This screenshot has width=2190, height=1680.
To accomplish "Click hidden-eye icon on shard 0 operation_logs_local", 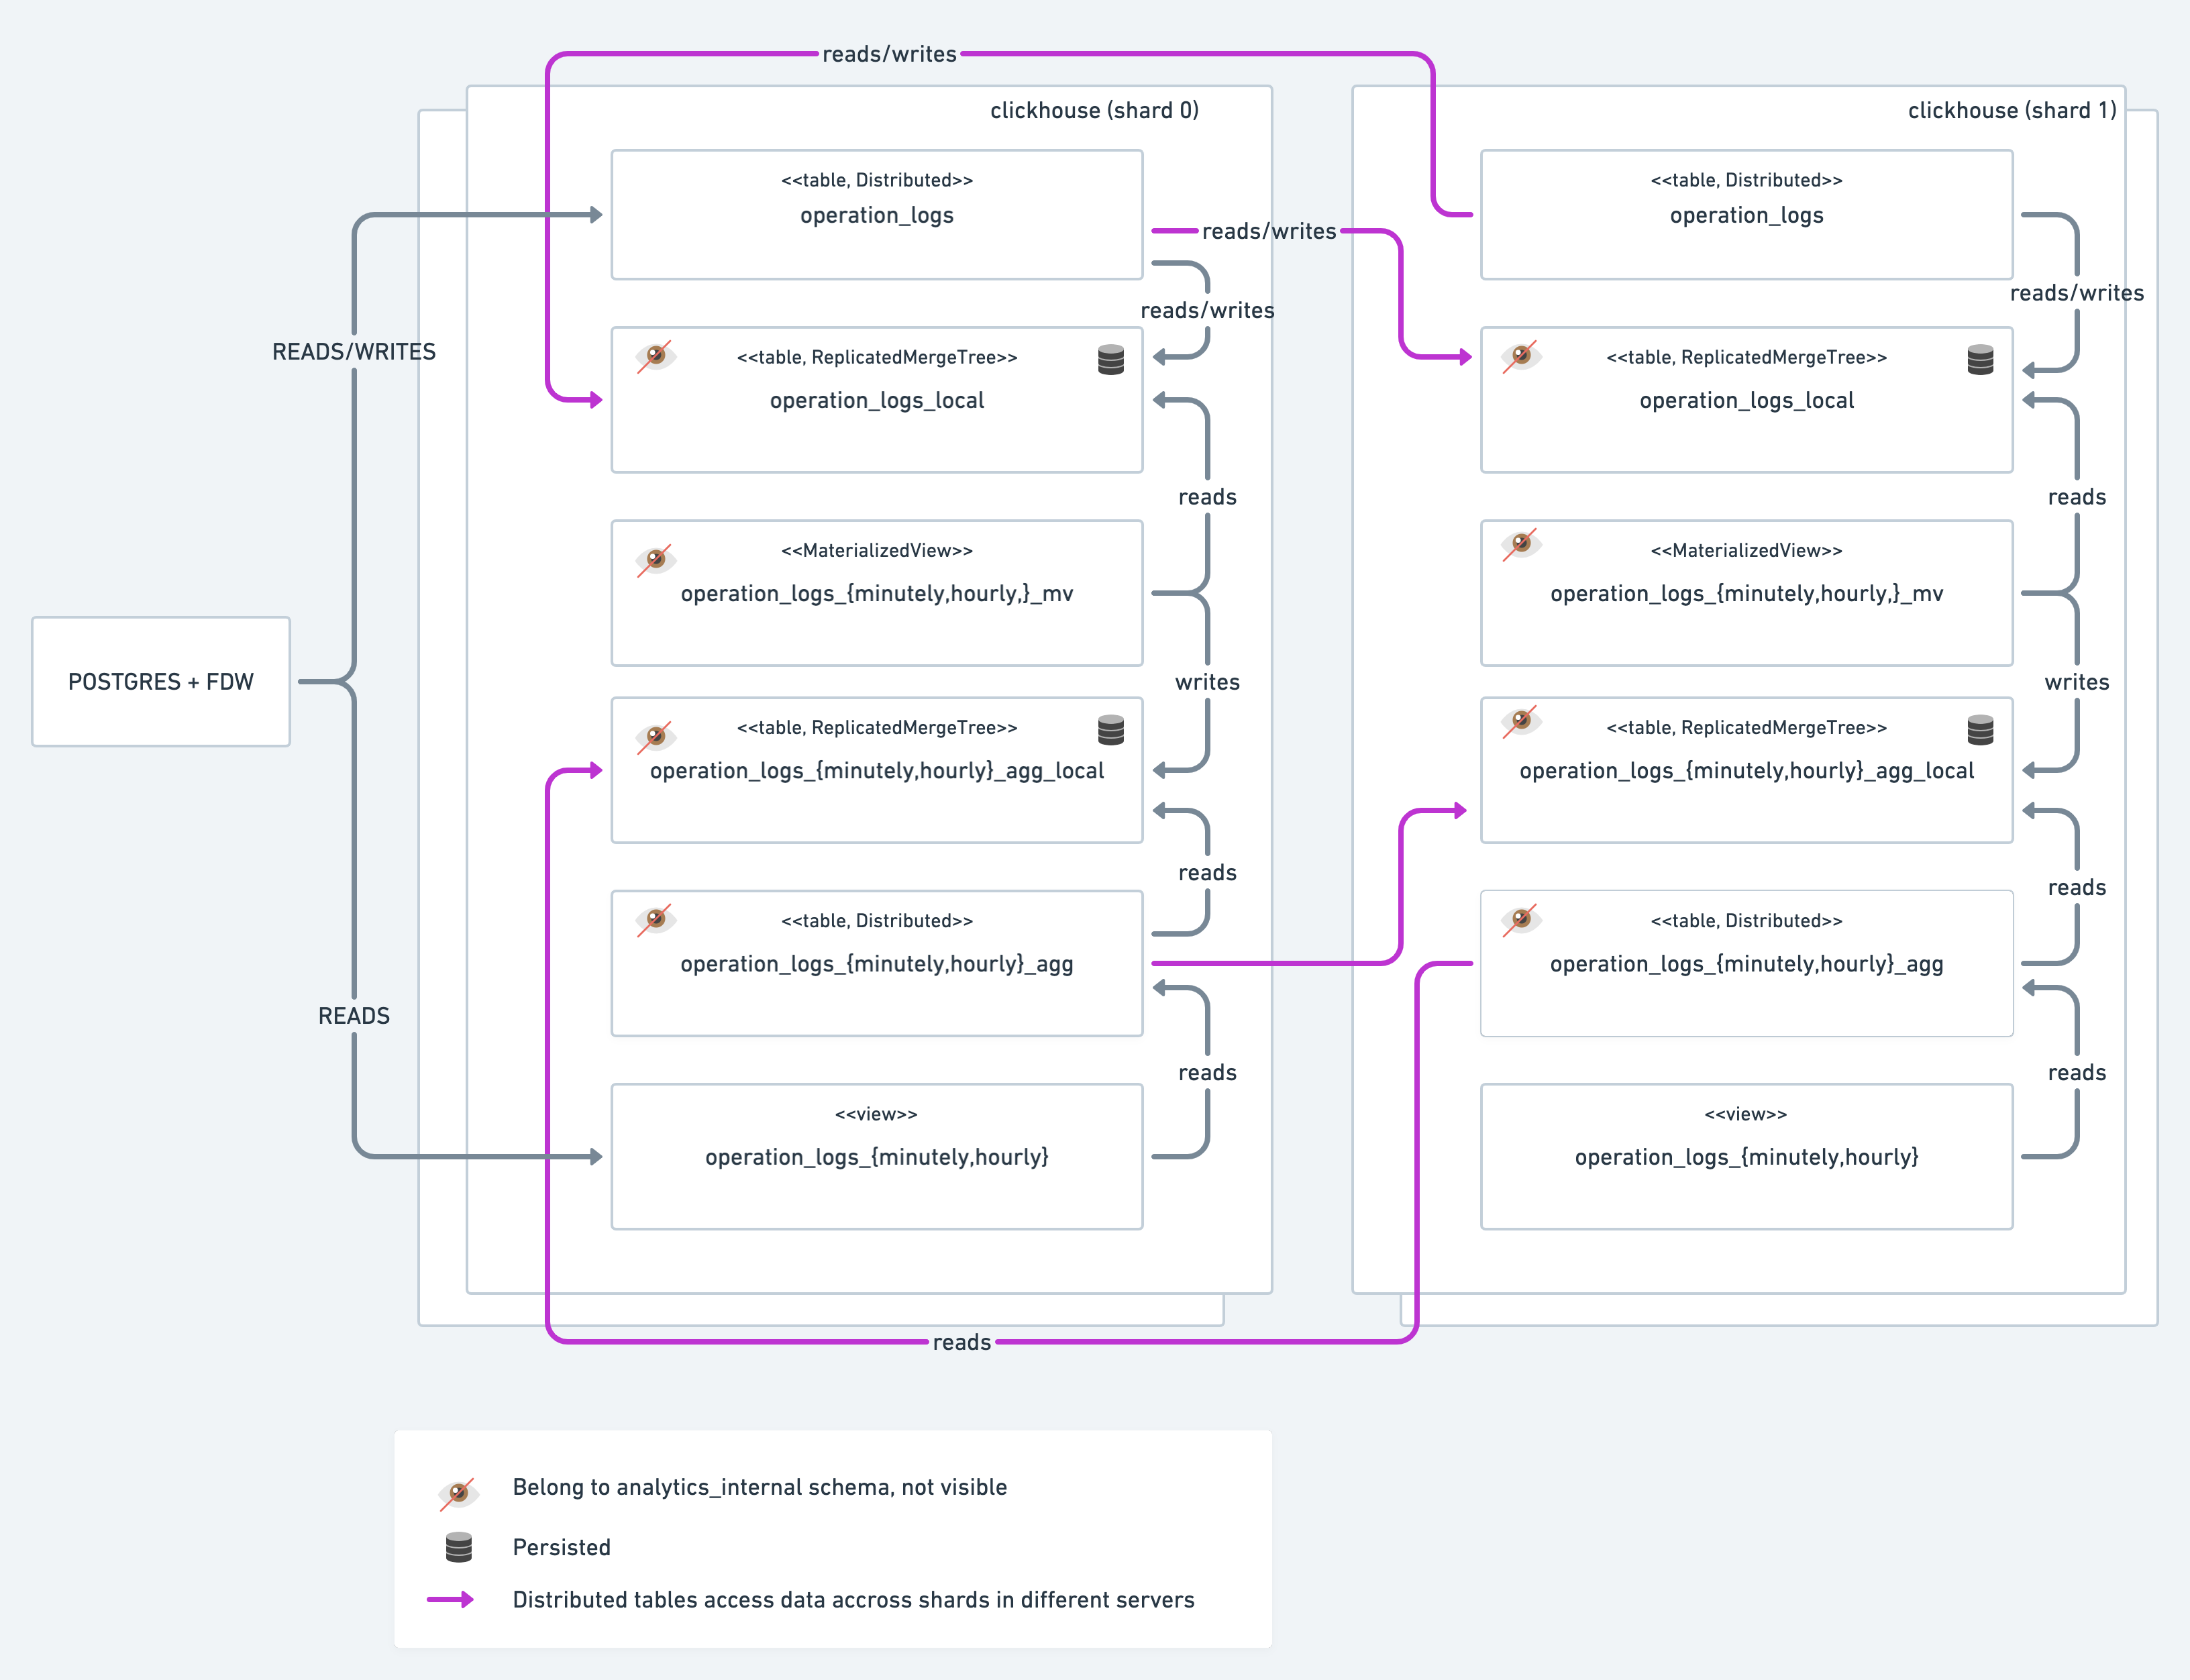I will (x=655, y=356).
